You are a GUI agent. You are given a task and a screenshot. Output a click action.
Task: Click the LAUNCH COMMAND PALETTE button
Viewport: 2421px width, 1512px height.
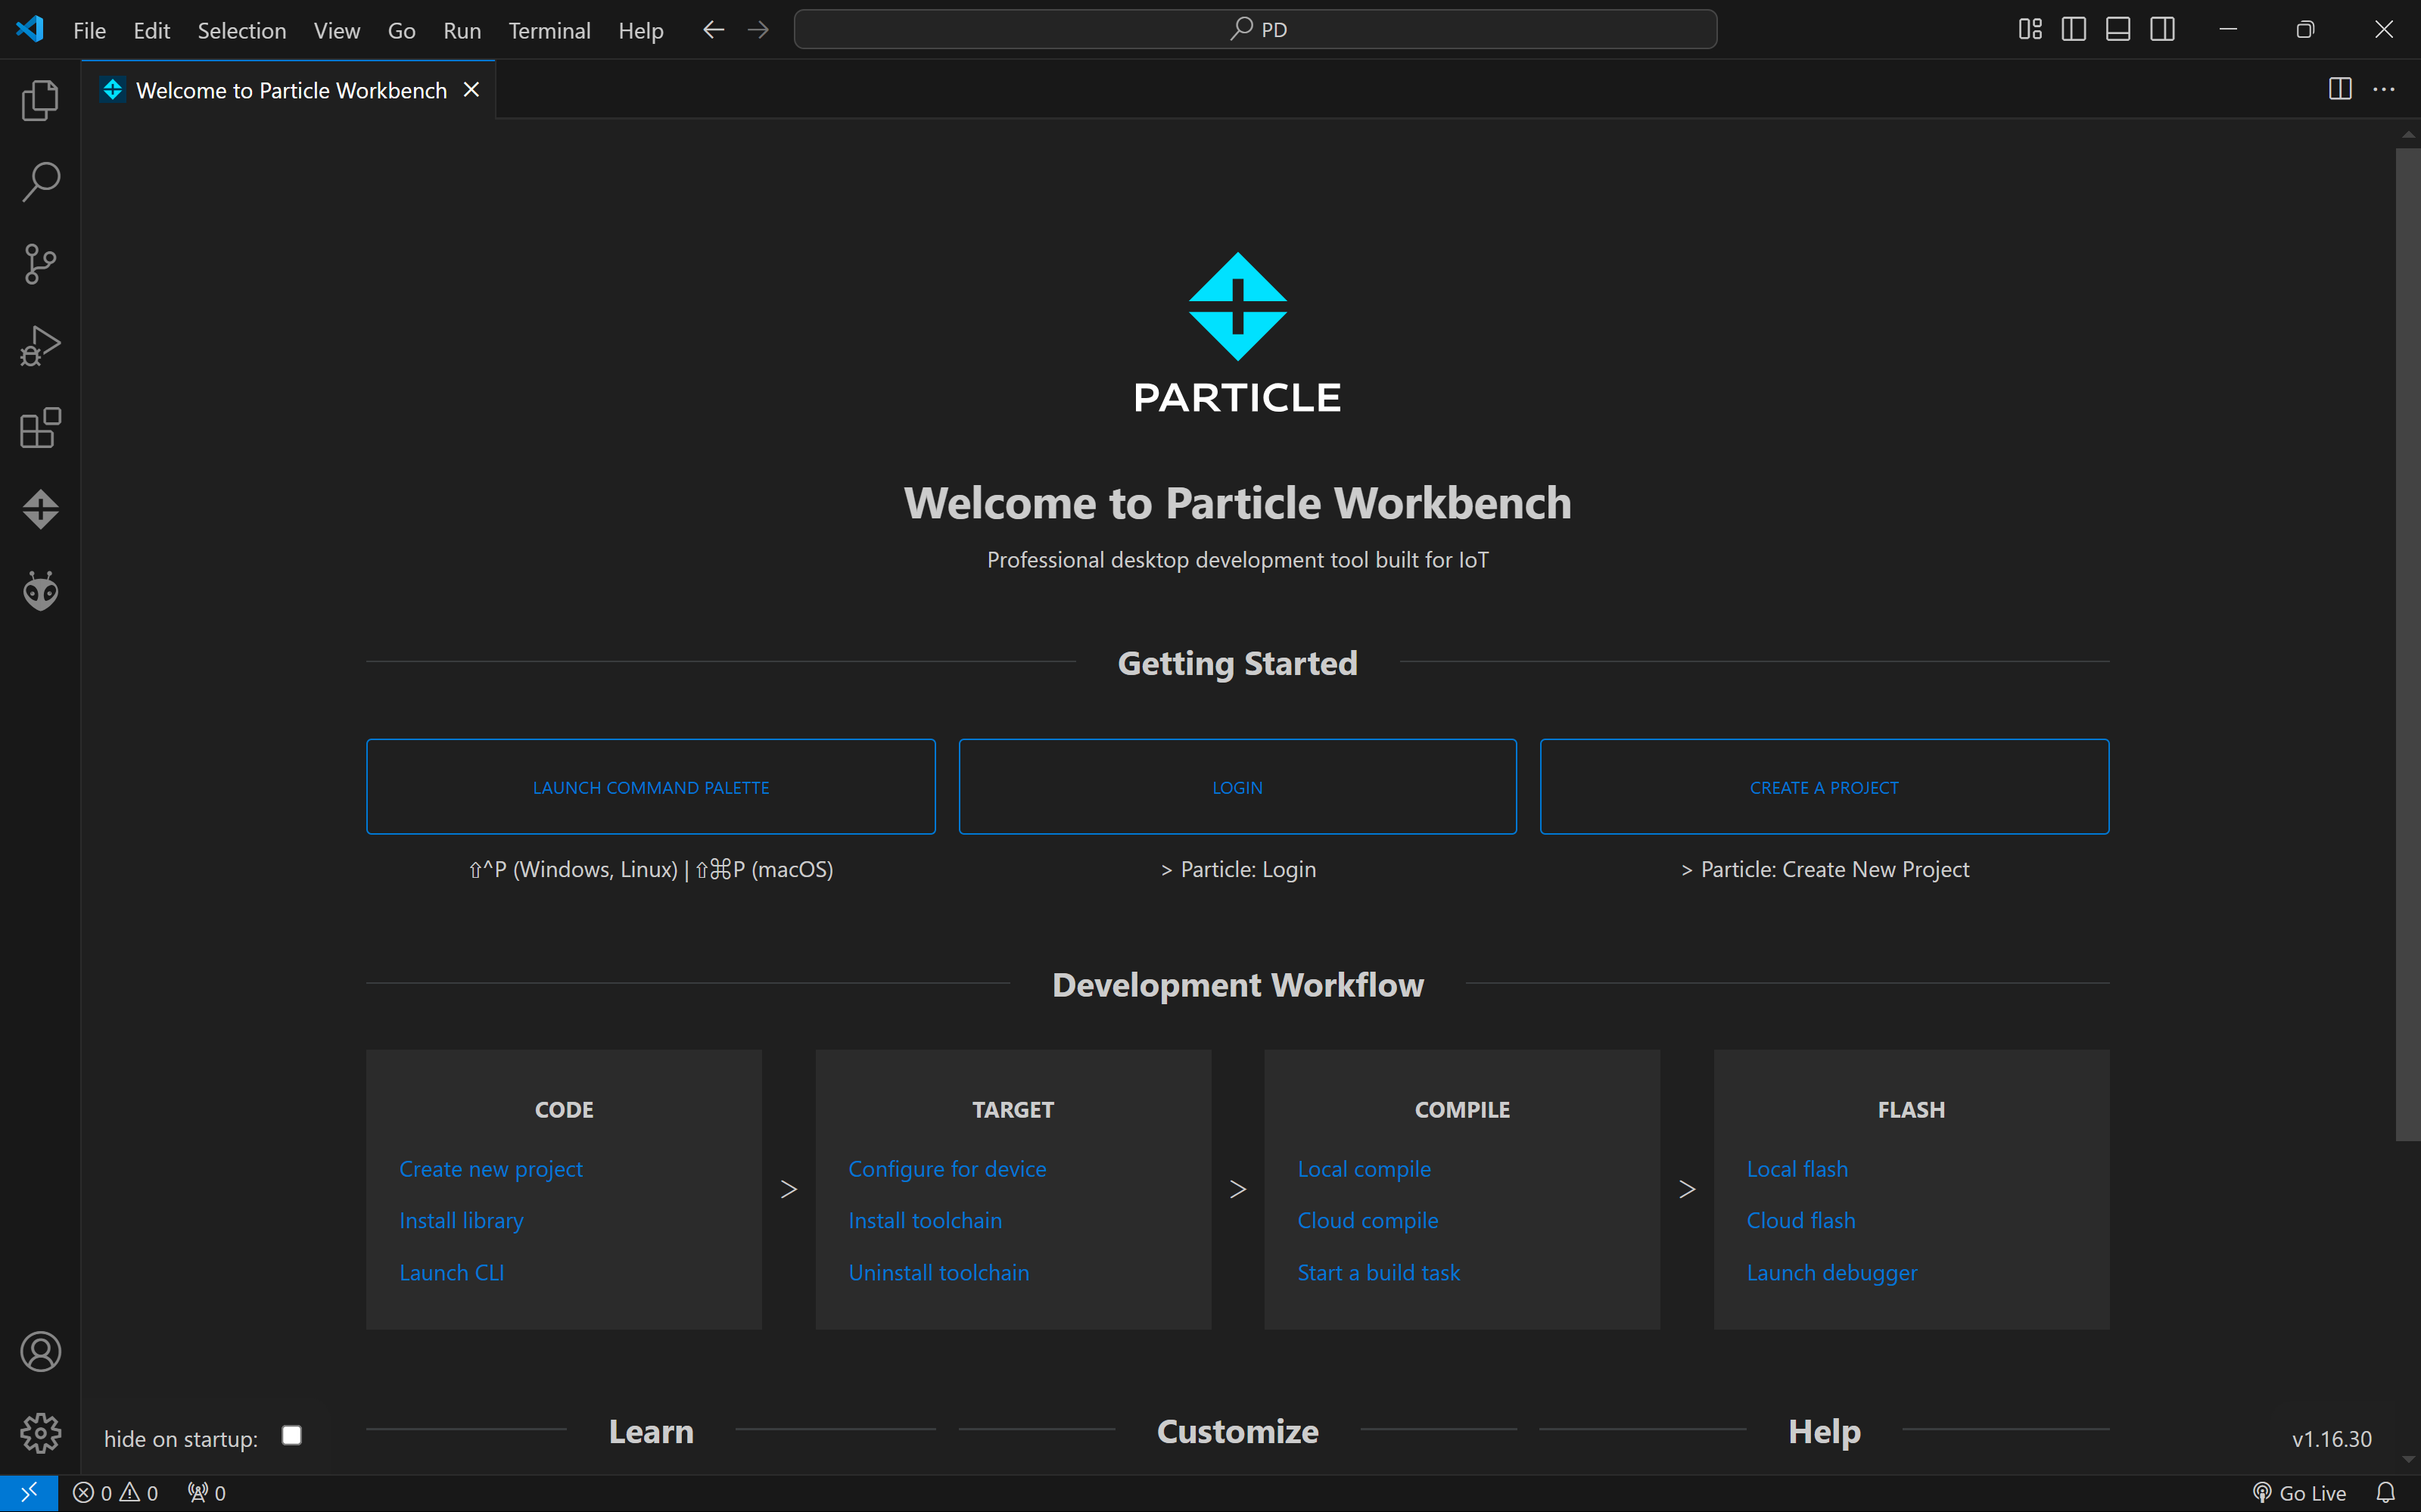point(651,787)
